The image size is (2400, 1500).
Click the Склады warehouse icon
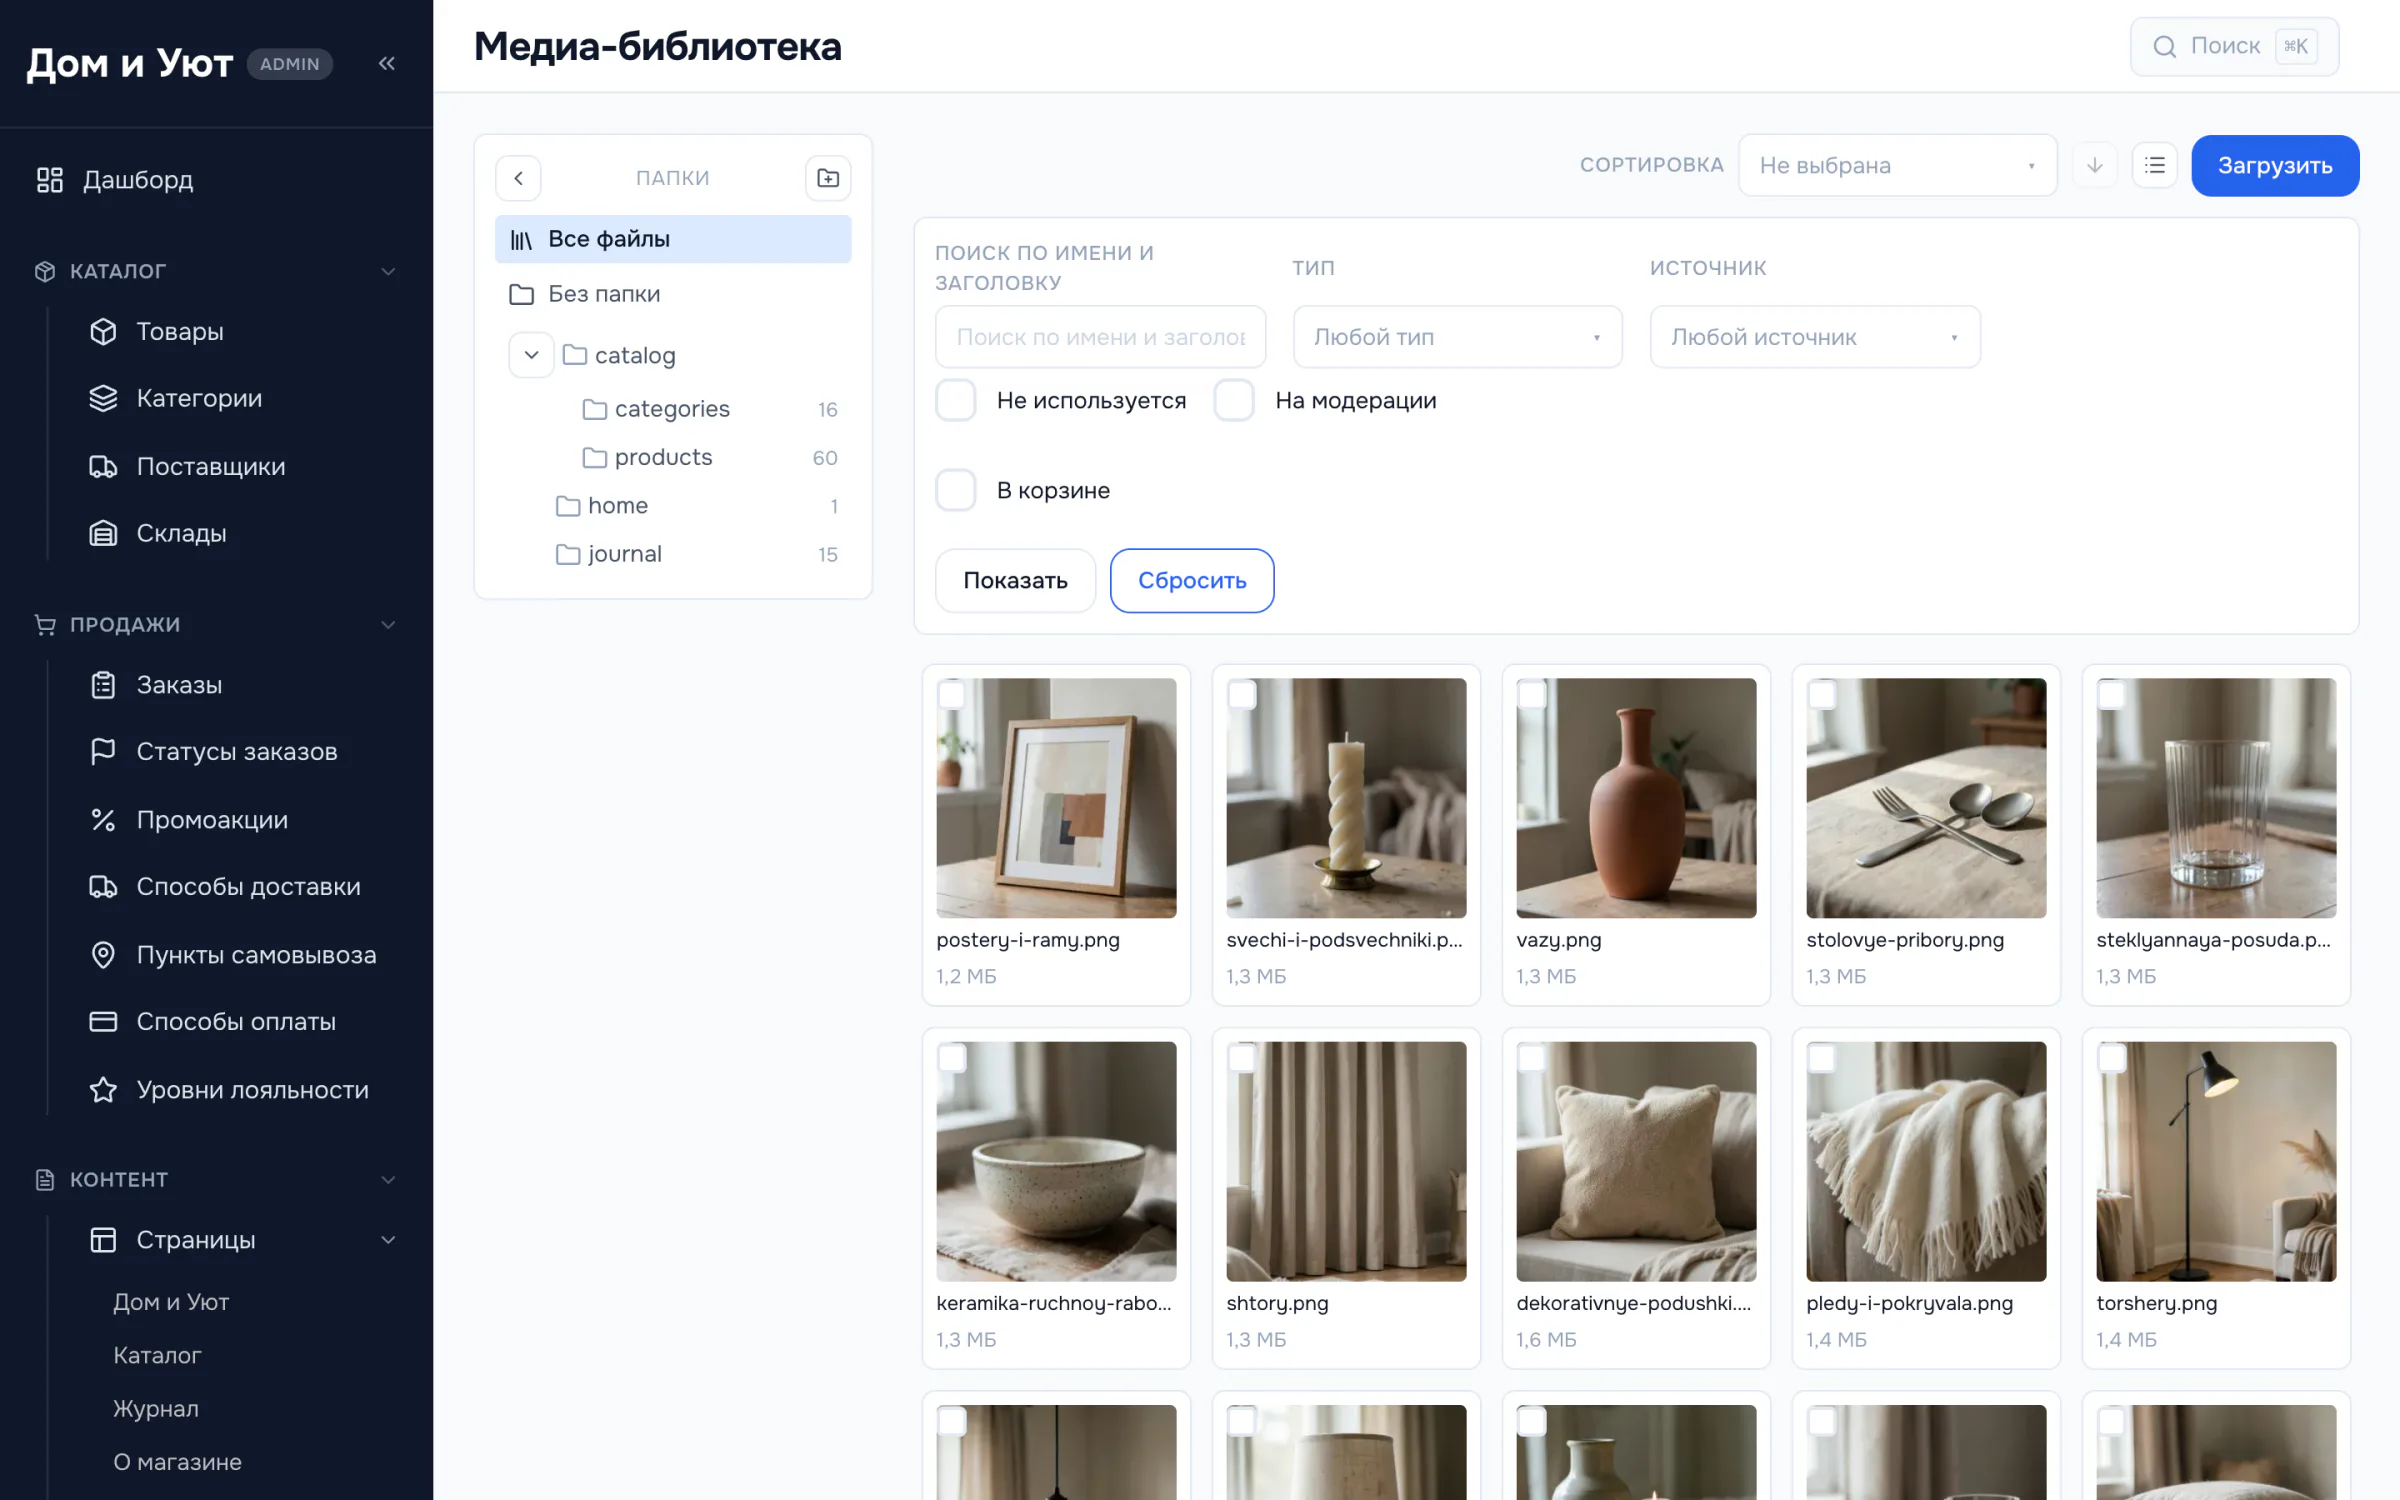point(103,533)
